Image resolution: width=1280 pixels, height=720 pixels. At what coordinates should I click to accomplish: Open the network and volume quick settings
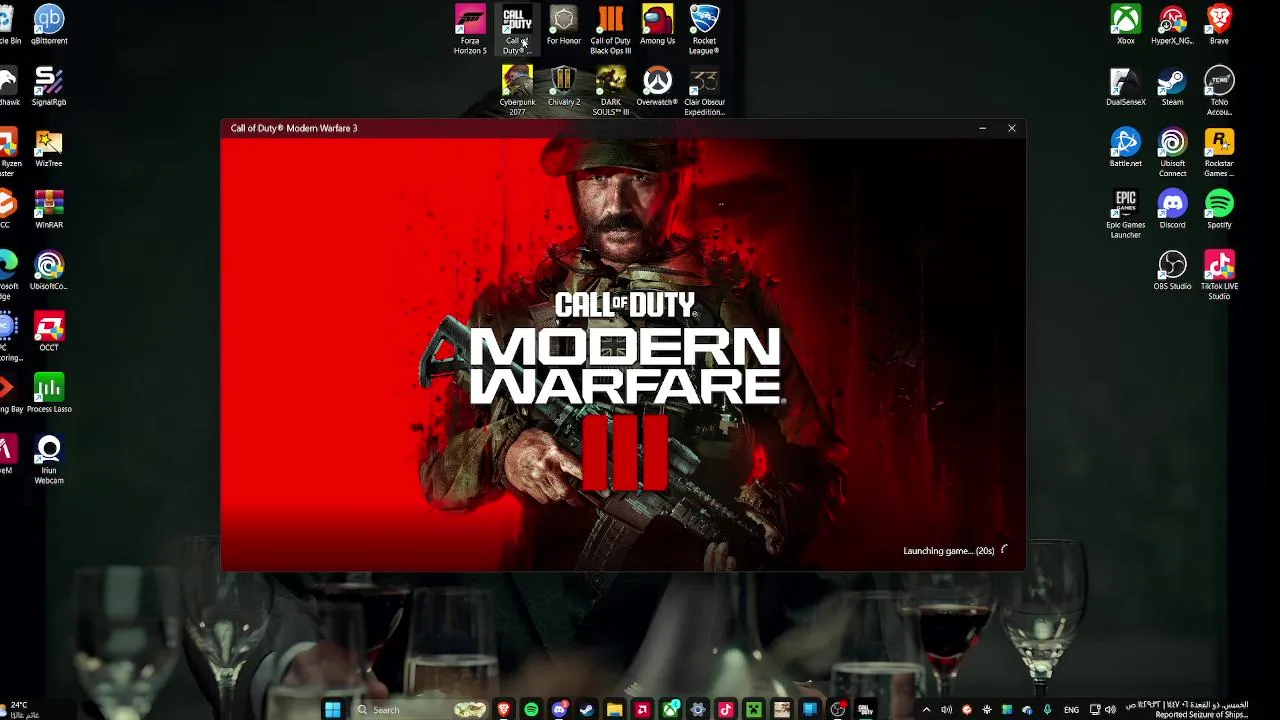click(x=1101, y=709)
